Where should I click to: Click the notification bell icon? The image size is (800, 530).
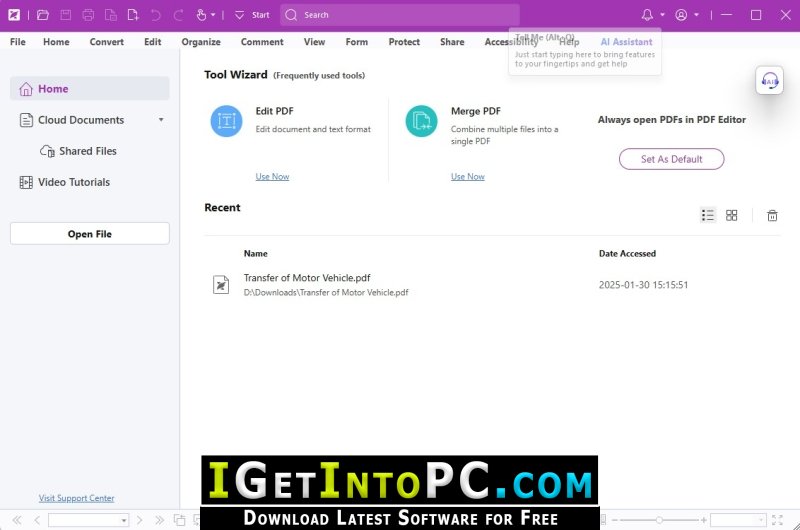(x=647, y=15)
